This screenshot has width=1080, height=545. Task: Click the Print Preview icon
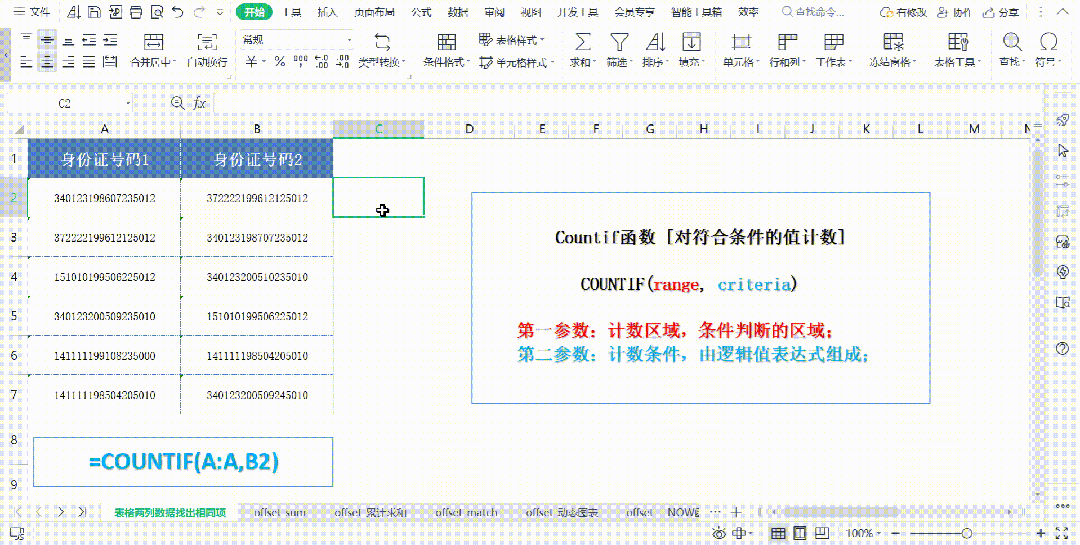click(x=157, y=12)
